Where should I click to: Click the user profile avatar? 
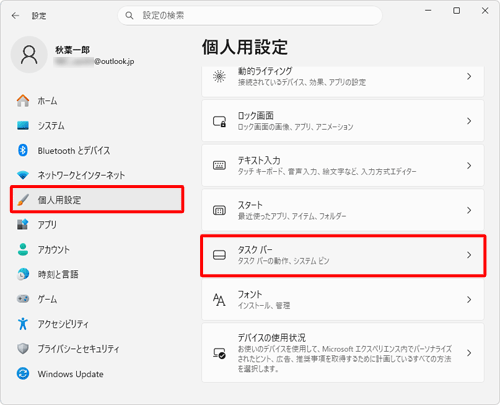pyautogui.click(x=29, y=55)
